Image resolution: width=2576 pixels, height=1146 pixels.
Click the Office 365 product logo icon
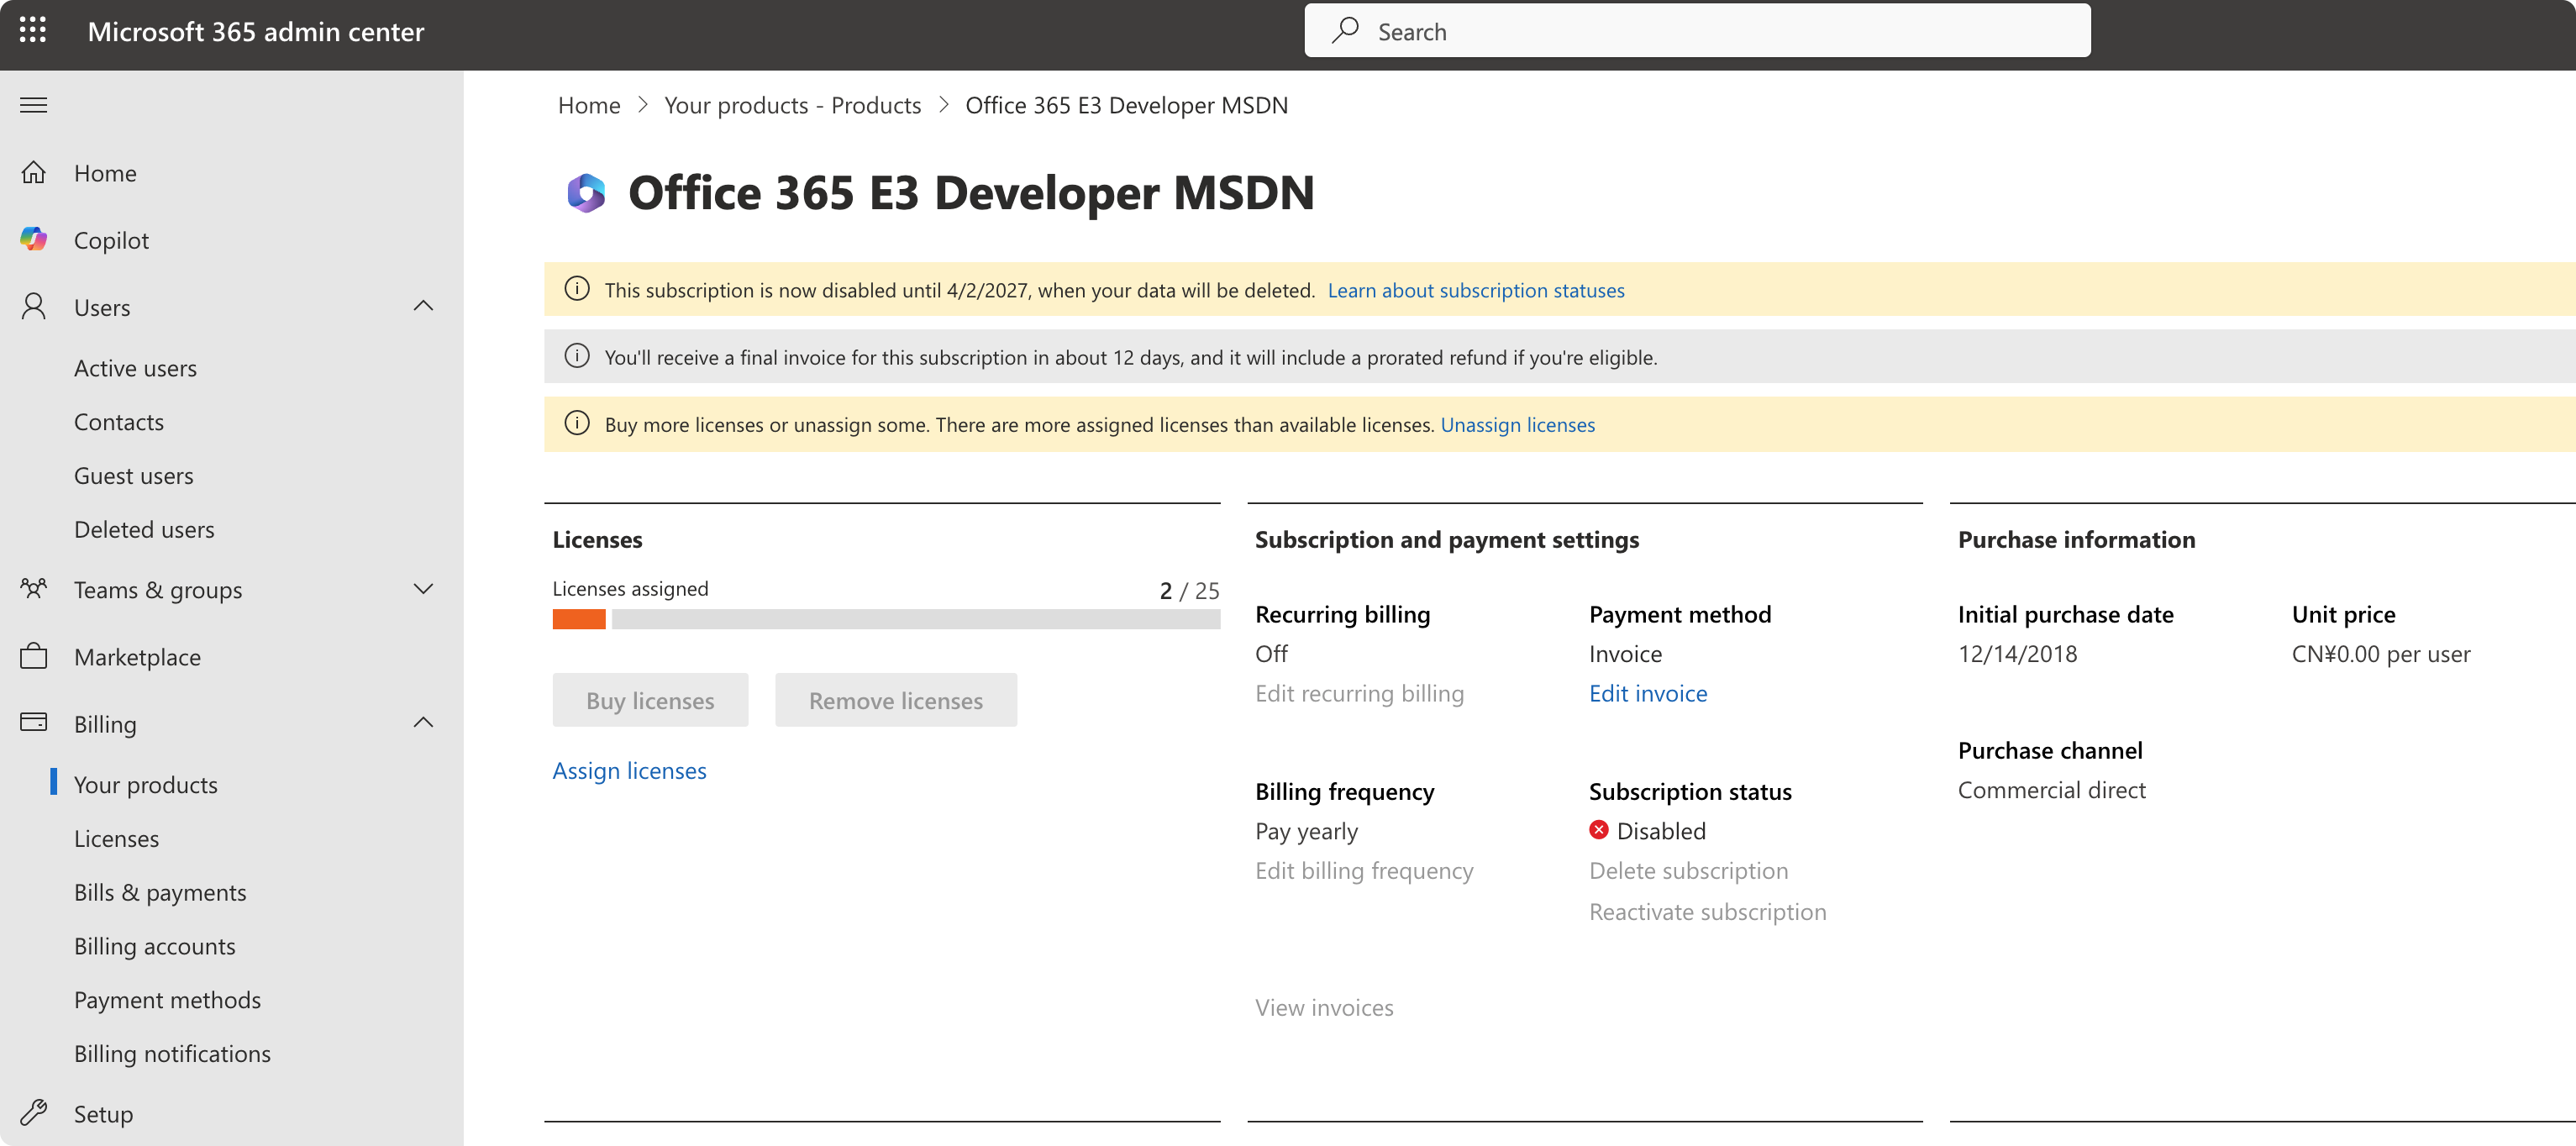(586, 193)
